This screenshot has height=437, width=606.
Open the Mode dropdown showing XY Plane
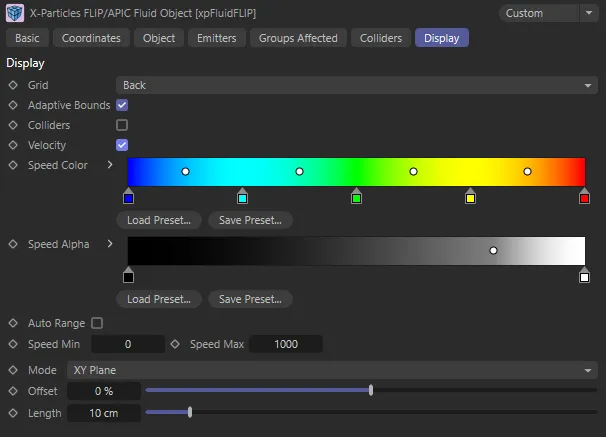tap(332, 370)
